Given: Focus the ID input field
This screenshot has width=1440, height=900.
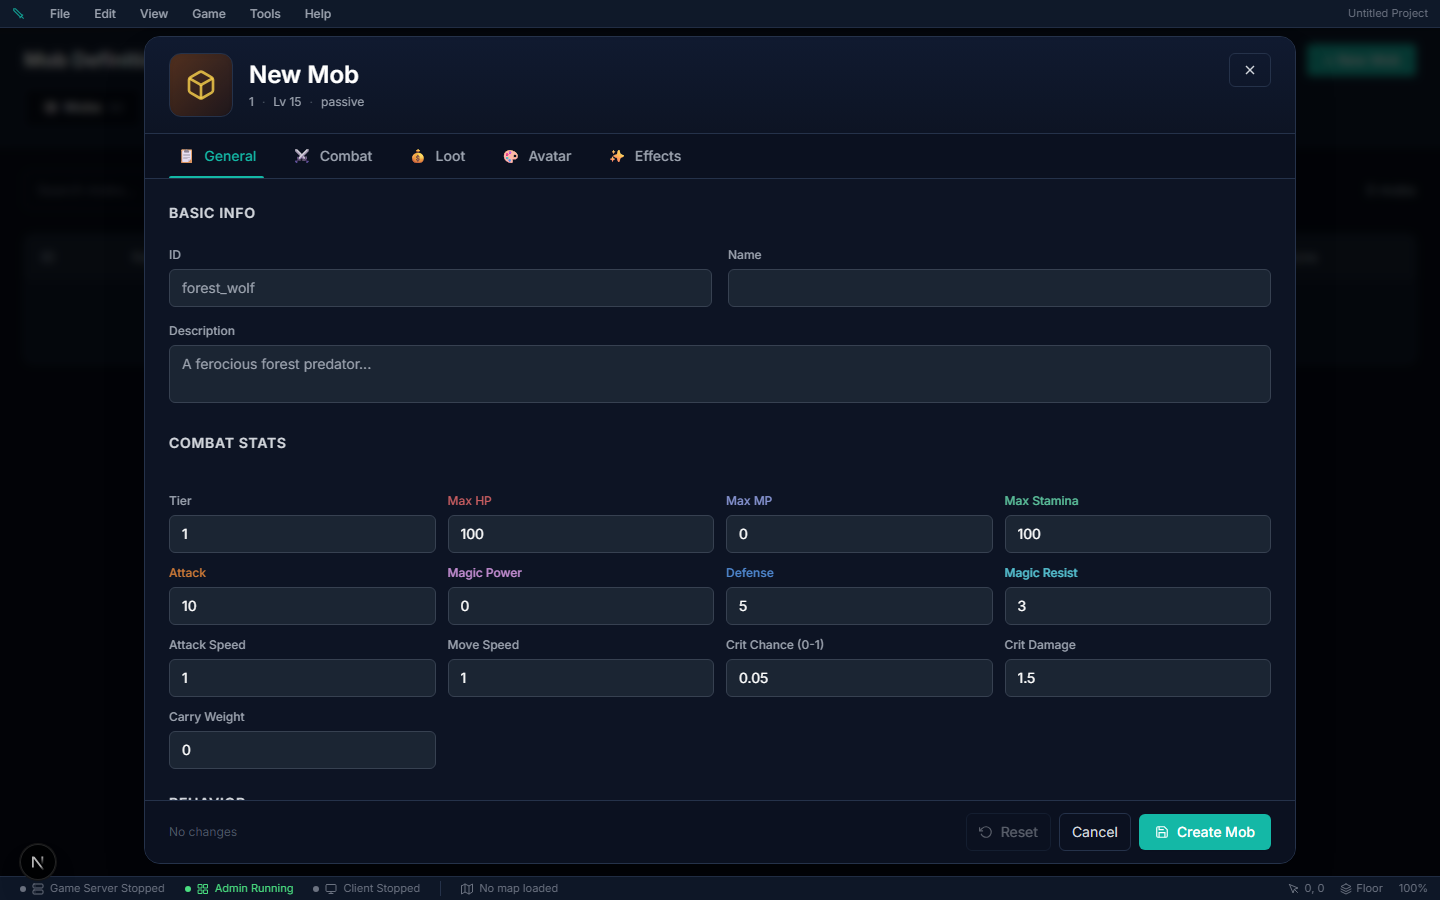Looking at the screenshot, I should pos(440,288).
